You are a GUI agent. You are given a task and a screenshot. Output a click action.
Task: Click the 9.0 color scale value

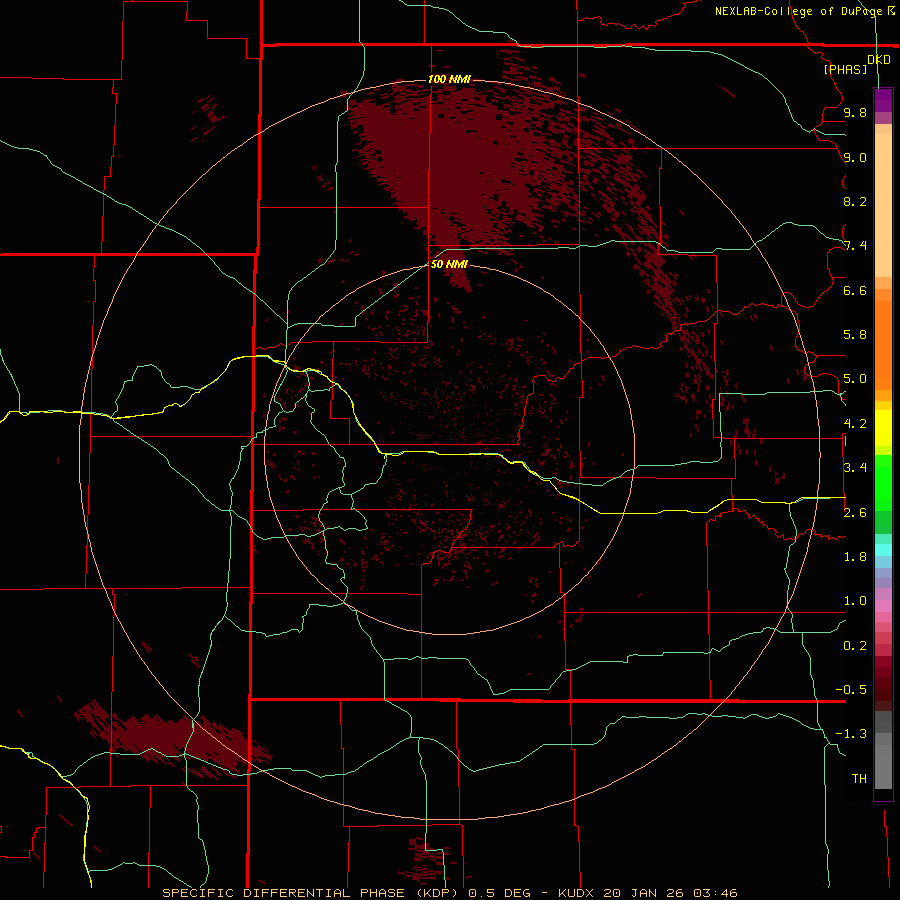click(x=855, y=157)
